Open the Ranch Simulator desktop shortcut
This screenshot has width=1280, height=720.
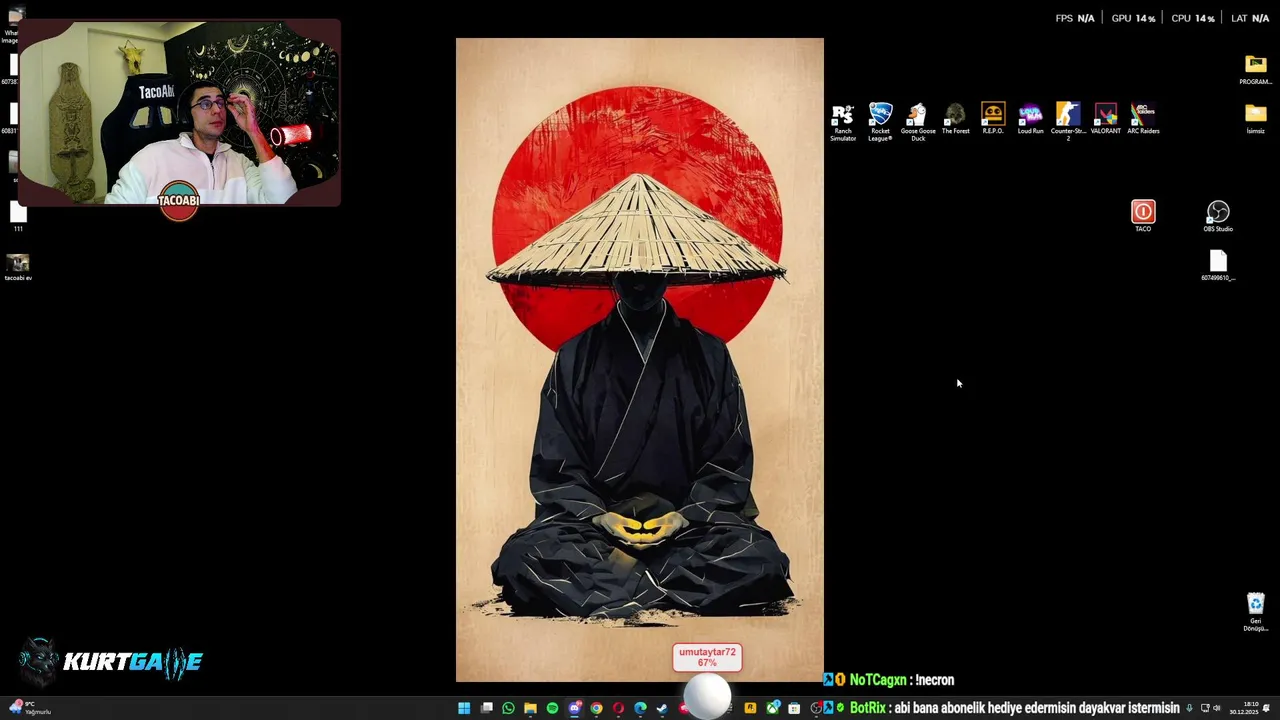(843, 121)
